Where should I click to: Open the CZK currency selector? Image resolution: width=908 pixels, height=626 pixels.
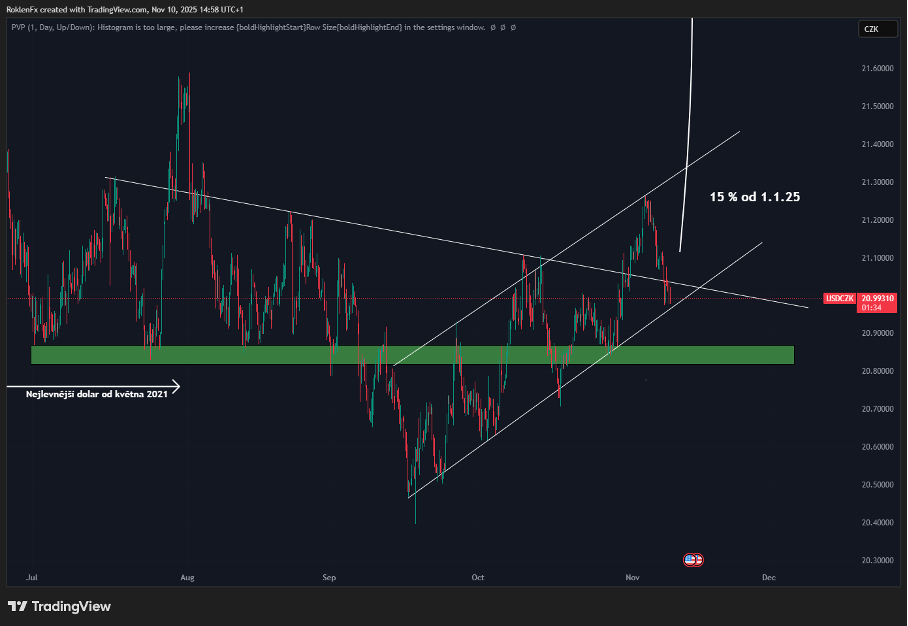click(x=873, y=29)
